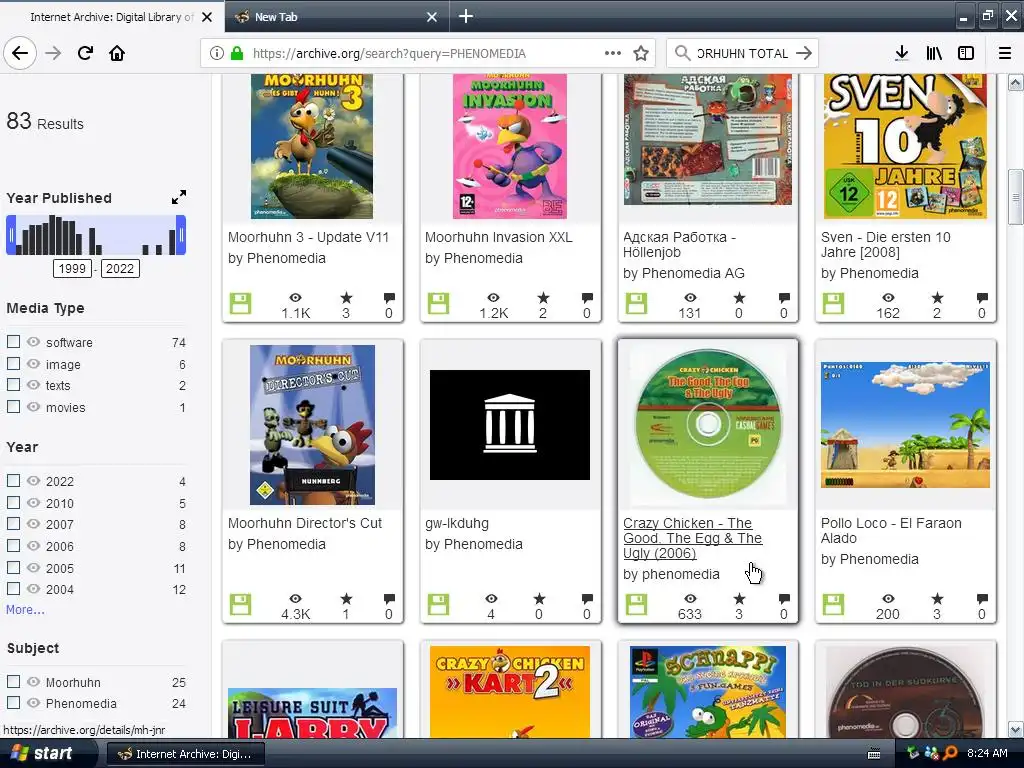Check the movies media type filter
1024x768 pixels.
(x=13, y=406)
